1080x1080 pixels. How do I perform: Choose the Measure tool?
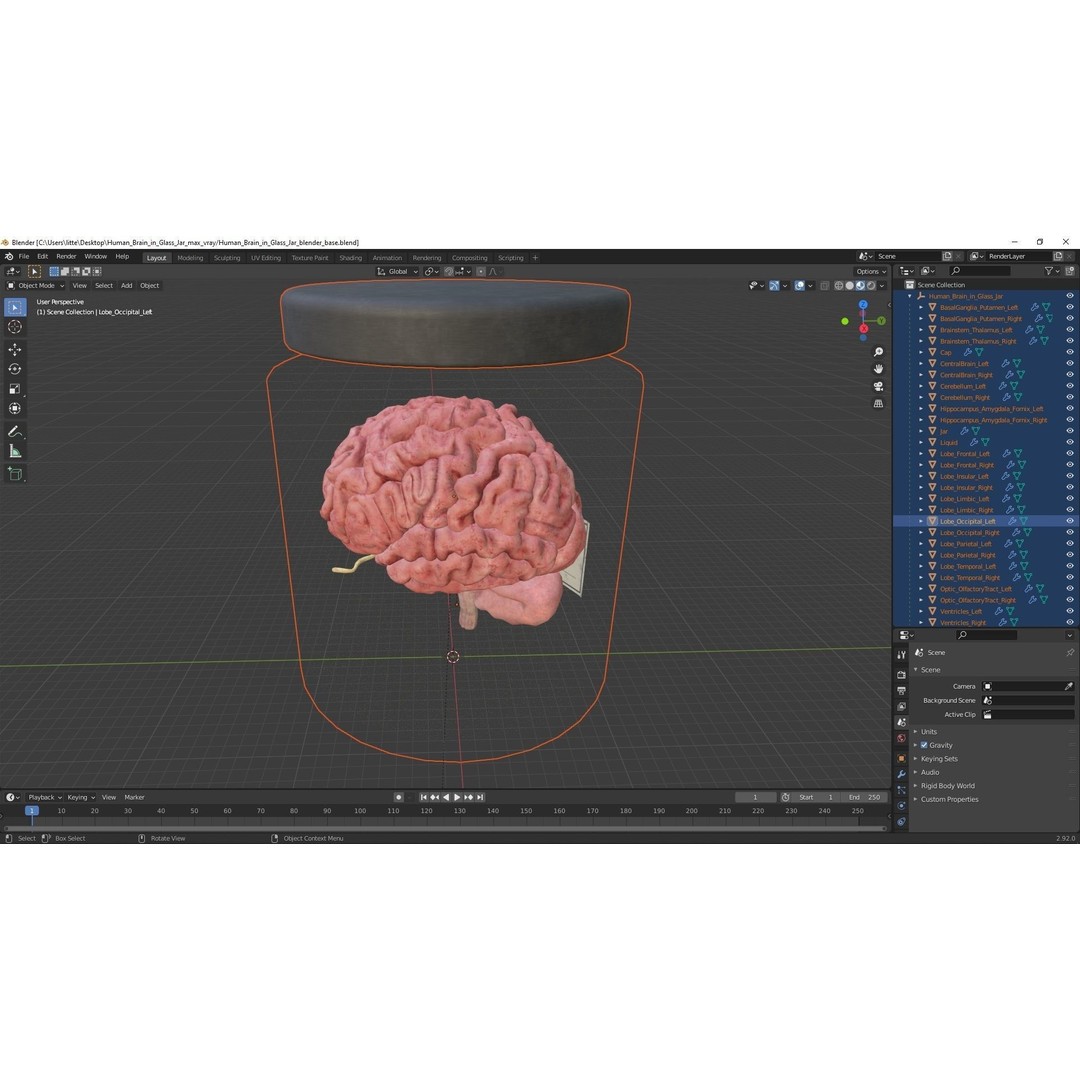click(15, 452)
